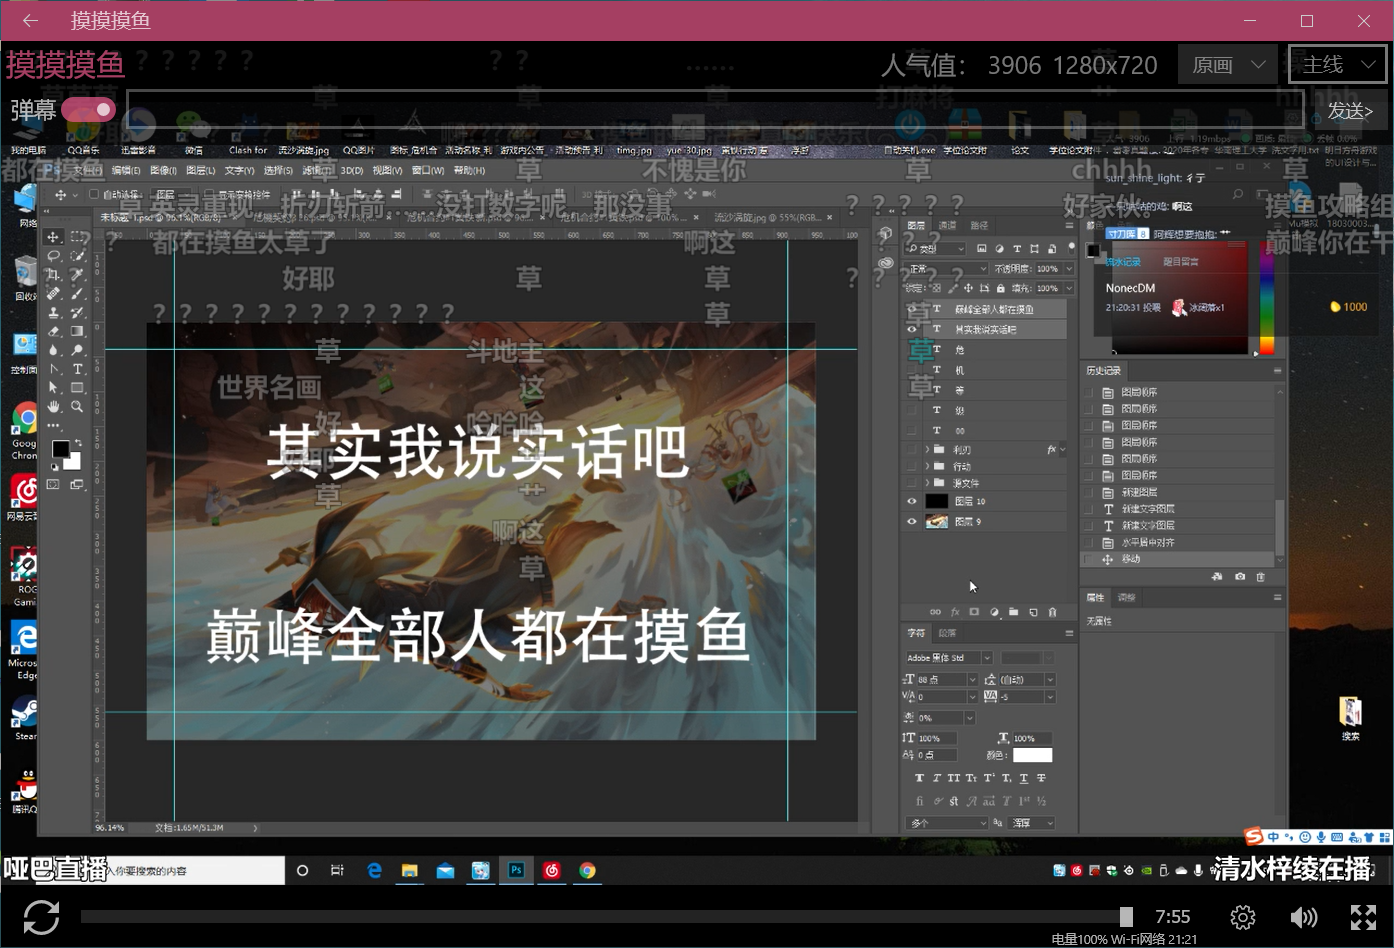Open the 视图(V) menu
Viewport: 1394px width, 948px height.
pos(387,171)
